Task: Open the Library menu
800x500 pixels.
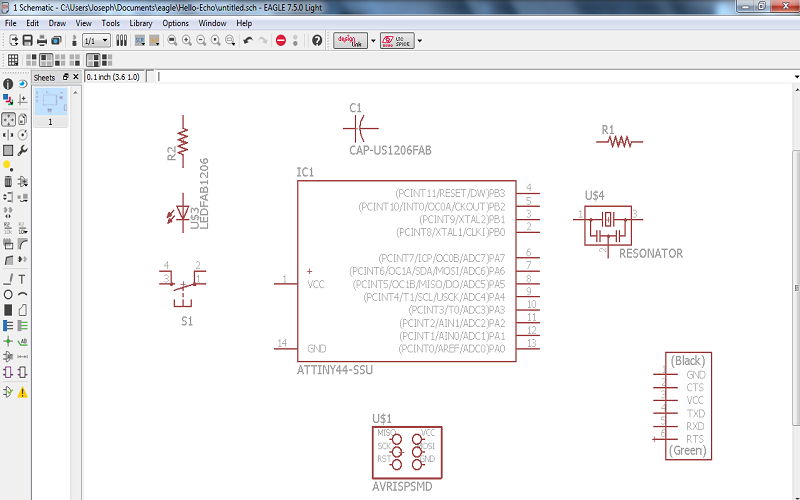Action: tap(141, 23)
